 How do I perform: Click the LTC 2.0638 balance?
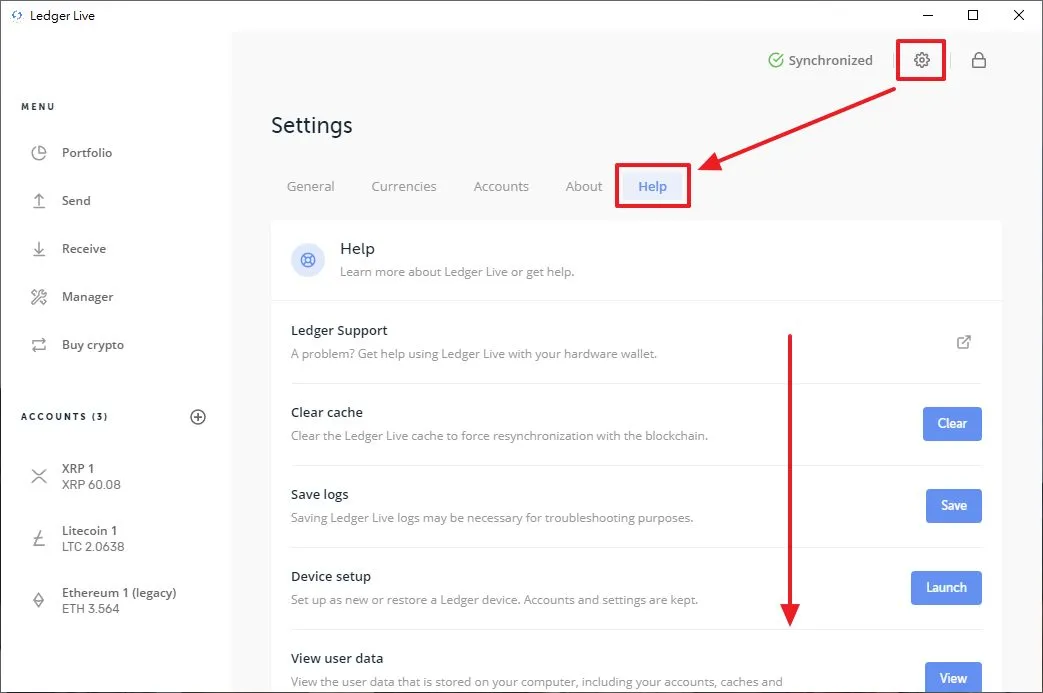coord(93,546)
